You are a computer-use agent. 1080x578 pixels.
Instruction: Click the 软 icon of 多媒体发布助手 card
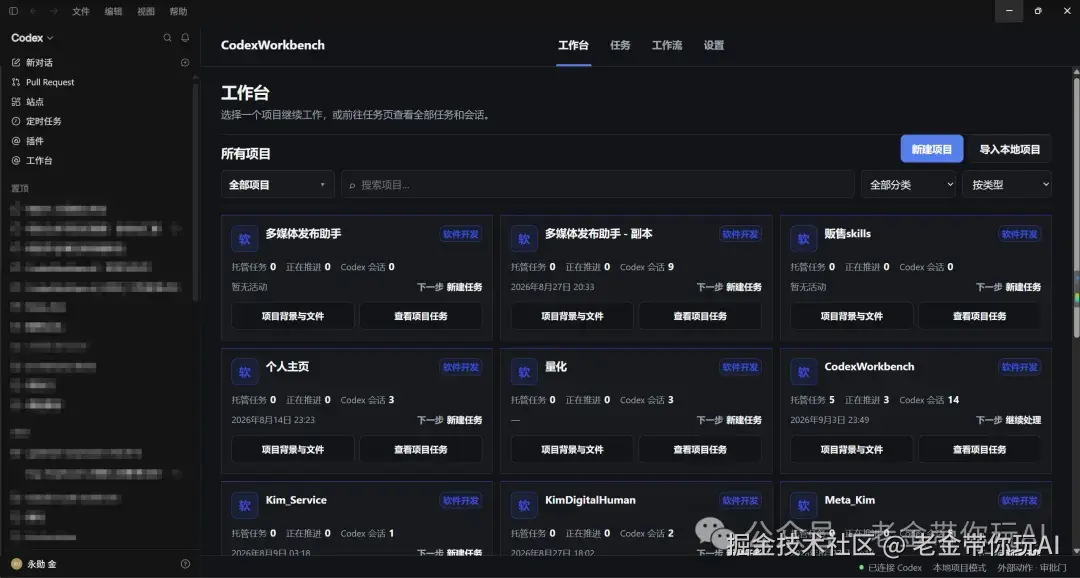(245, 239)
